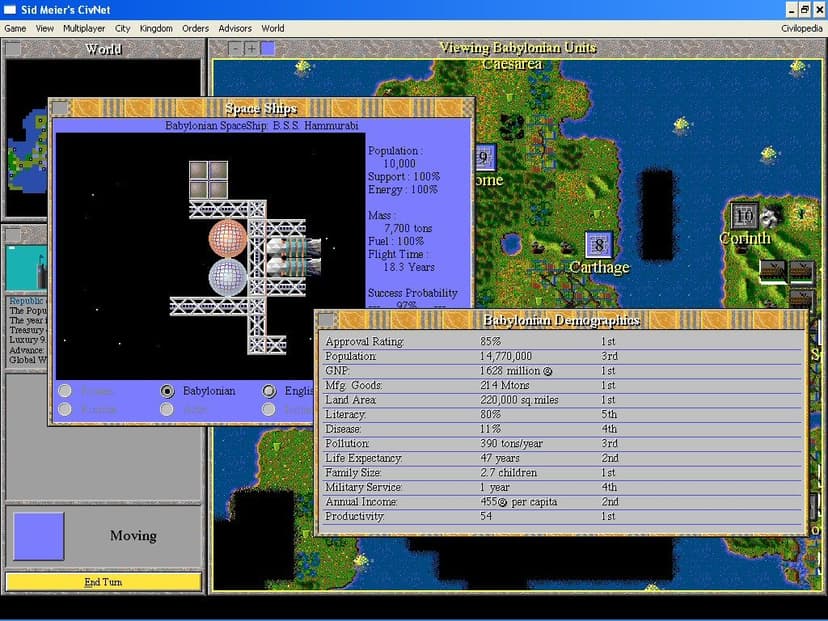Image resolution: width=828 pixels, height=621 pixels.
Task: Open the World menu
Action: coord(272,29)
